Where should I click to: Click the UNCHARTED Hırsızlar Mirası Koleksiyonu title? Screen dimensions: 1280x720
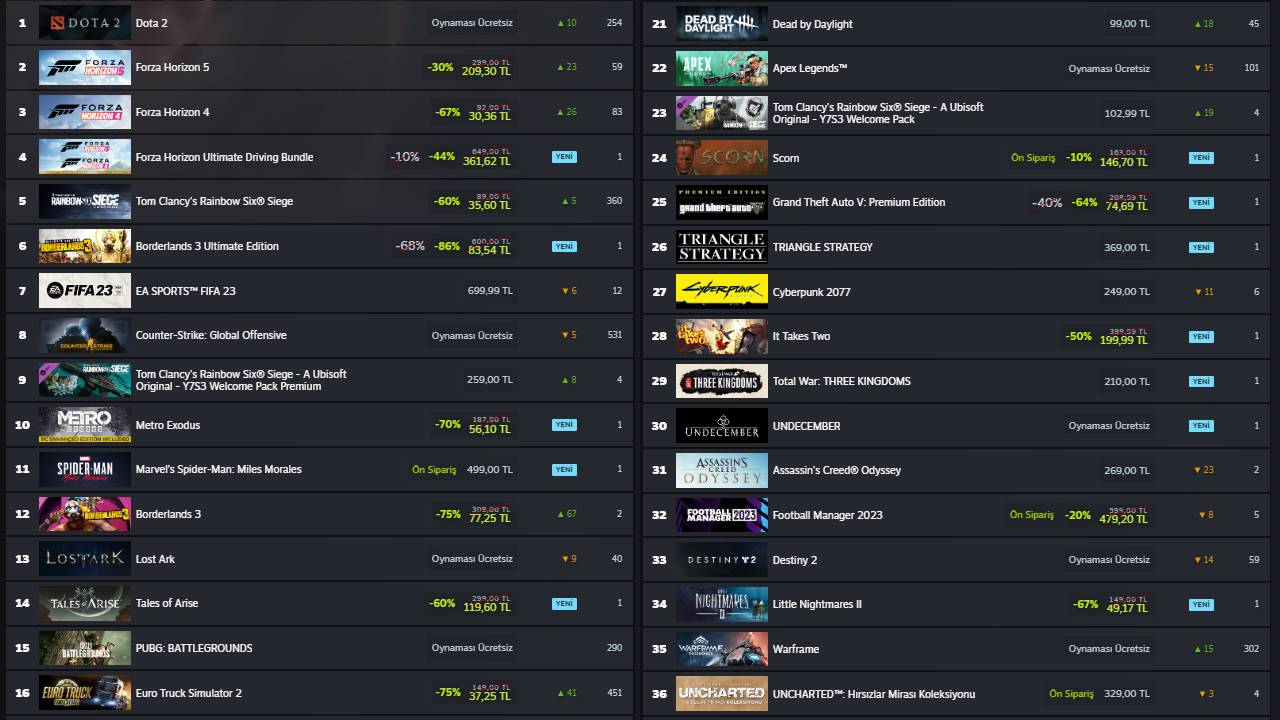(873, 694)
